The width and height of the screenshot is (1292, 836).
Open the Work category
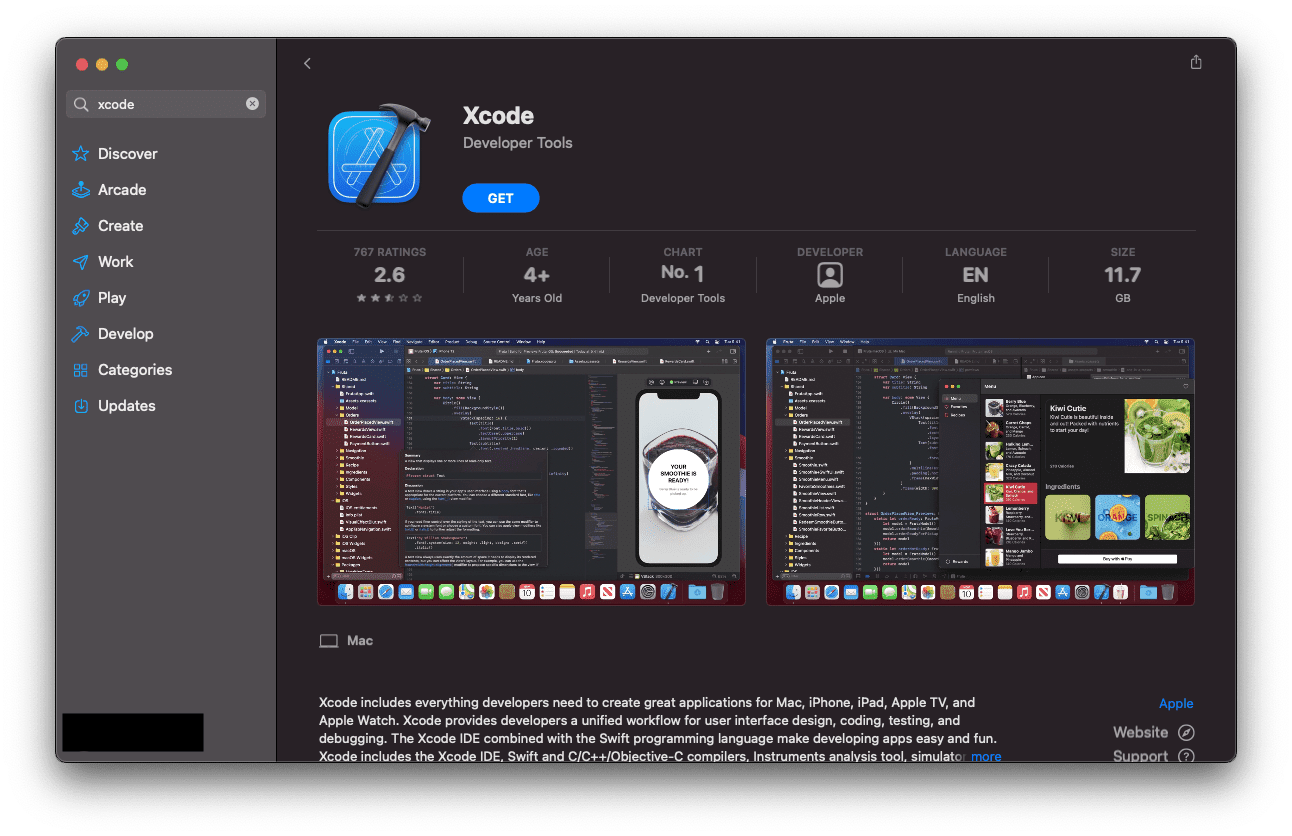[115, 262]
